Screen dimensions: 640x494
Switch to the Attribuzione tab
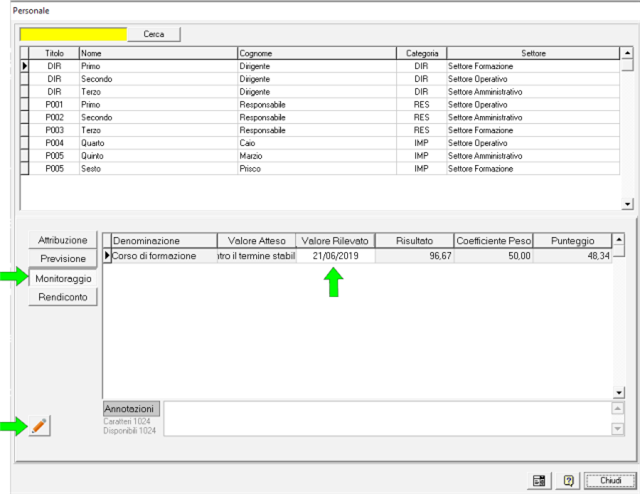[63, 240]
